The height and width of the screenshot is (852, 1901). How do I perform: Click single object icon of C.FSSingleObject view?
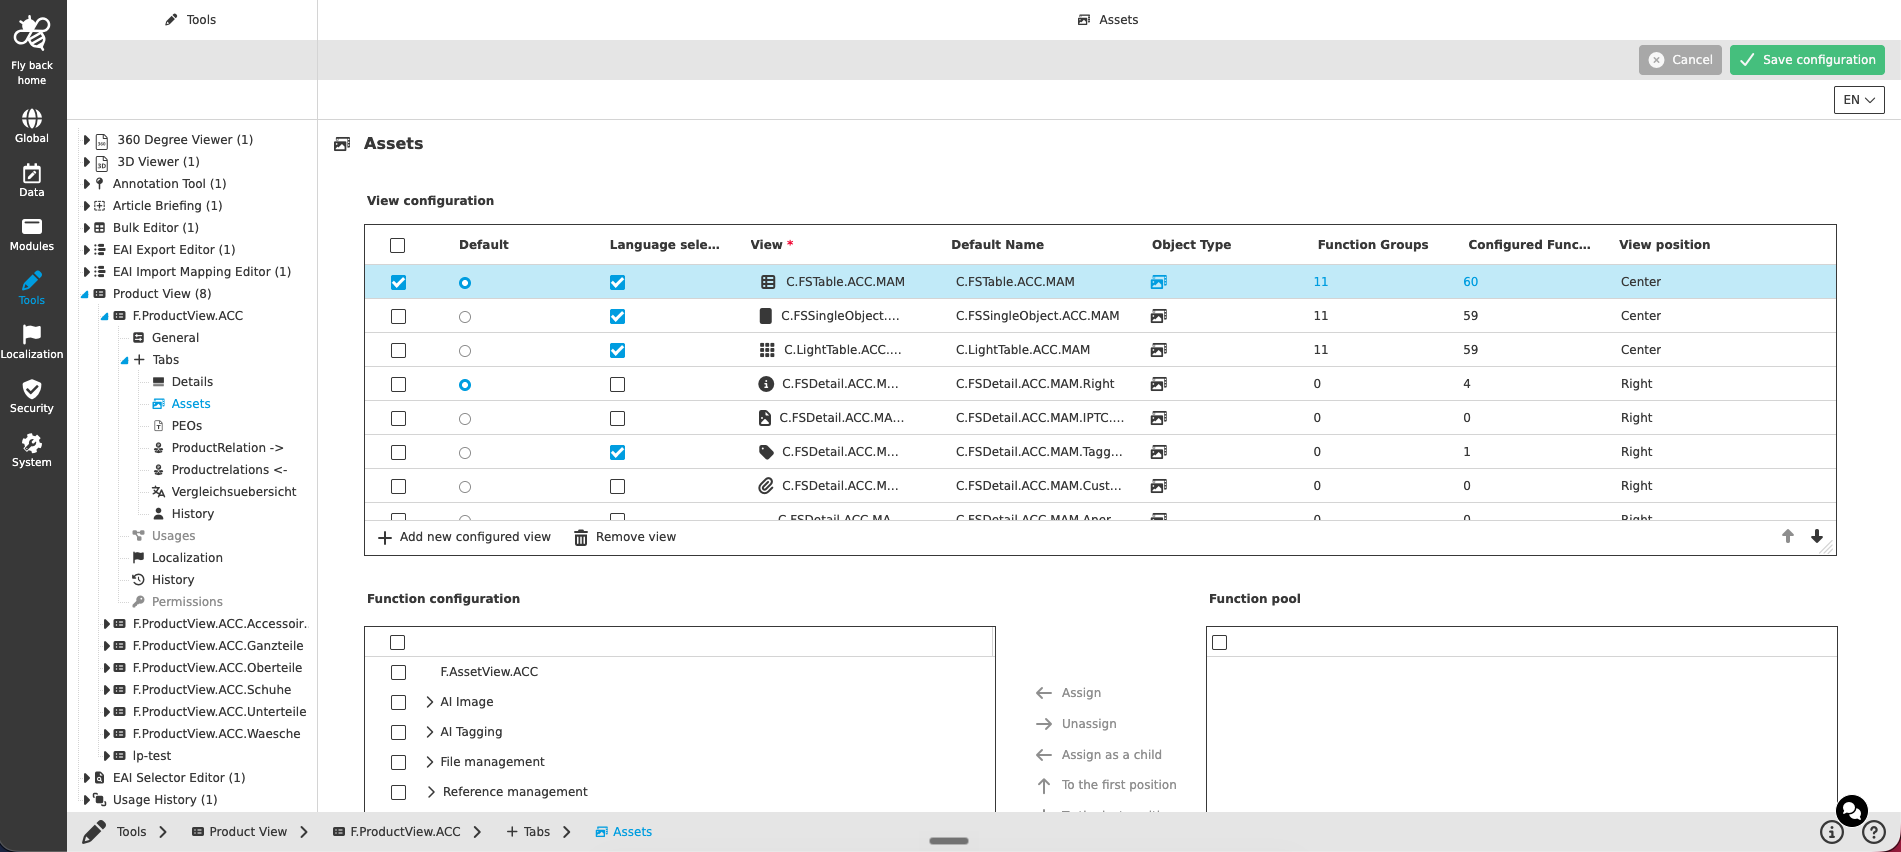pos(766,316)
